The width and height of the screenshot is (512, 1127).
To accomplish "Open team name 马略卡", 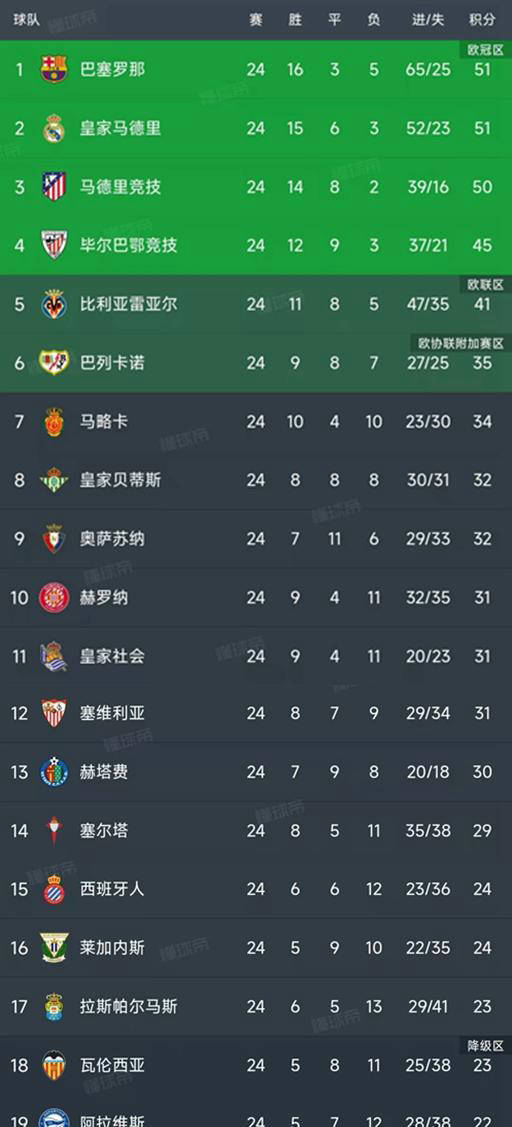I will click(x=104, y=421).
